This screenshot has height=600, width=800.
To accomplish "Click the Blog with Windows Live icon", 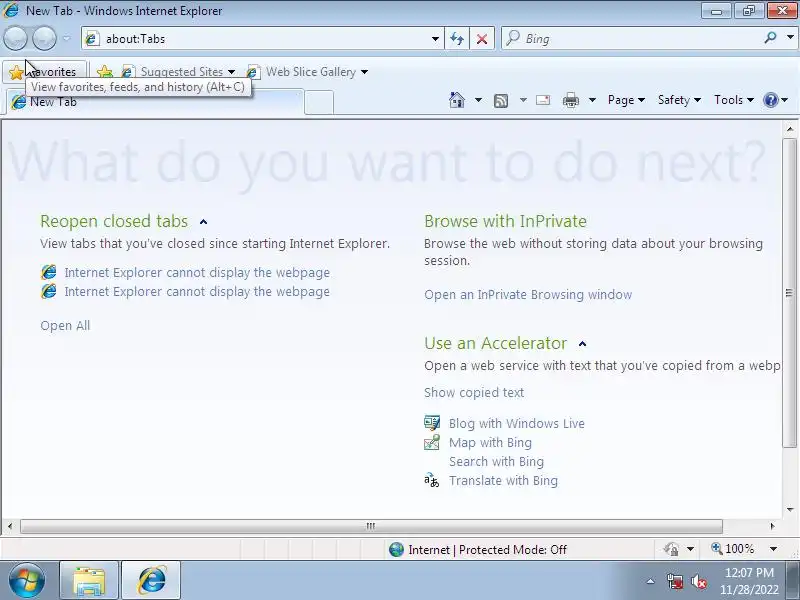I will [432, 423].
